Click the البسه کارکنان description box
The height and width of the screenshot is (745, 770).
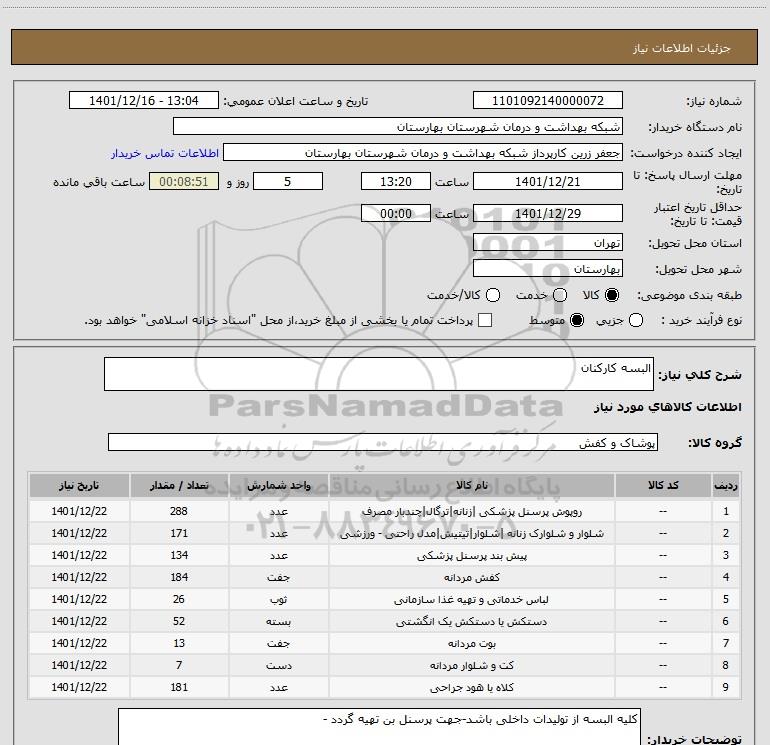(379, 374)
